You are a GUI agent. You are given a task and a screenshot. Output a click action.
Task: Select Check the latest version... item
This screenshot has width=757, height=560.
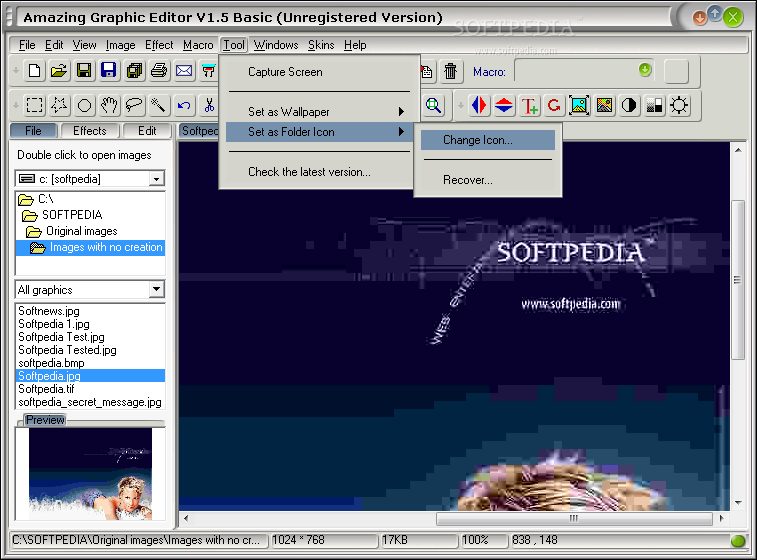(320, 172)
